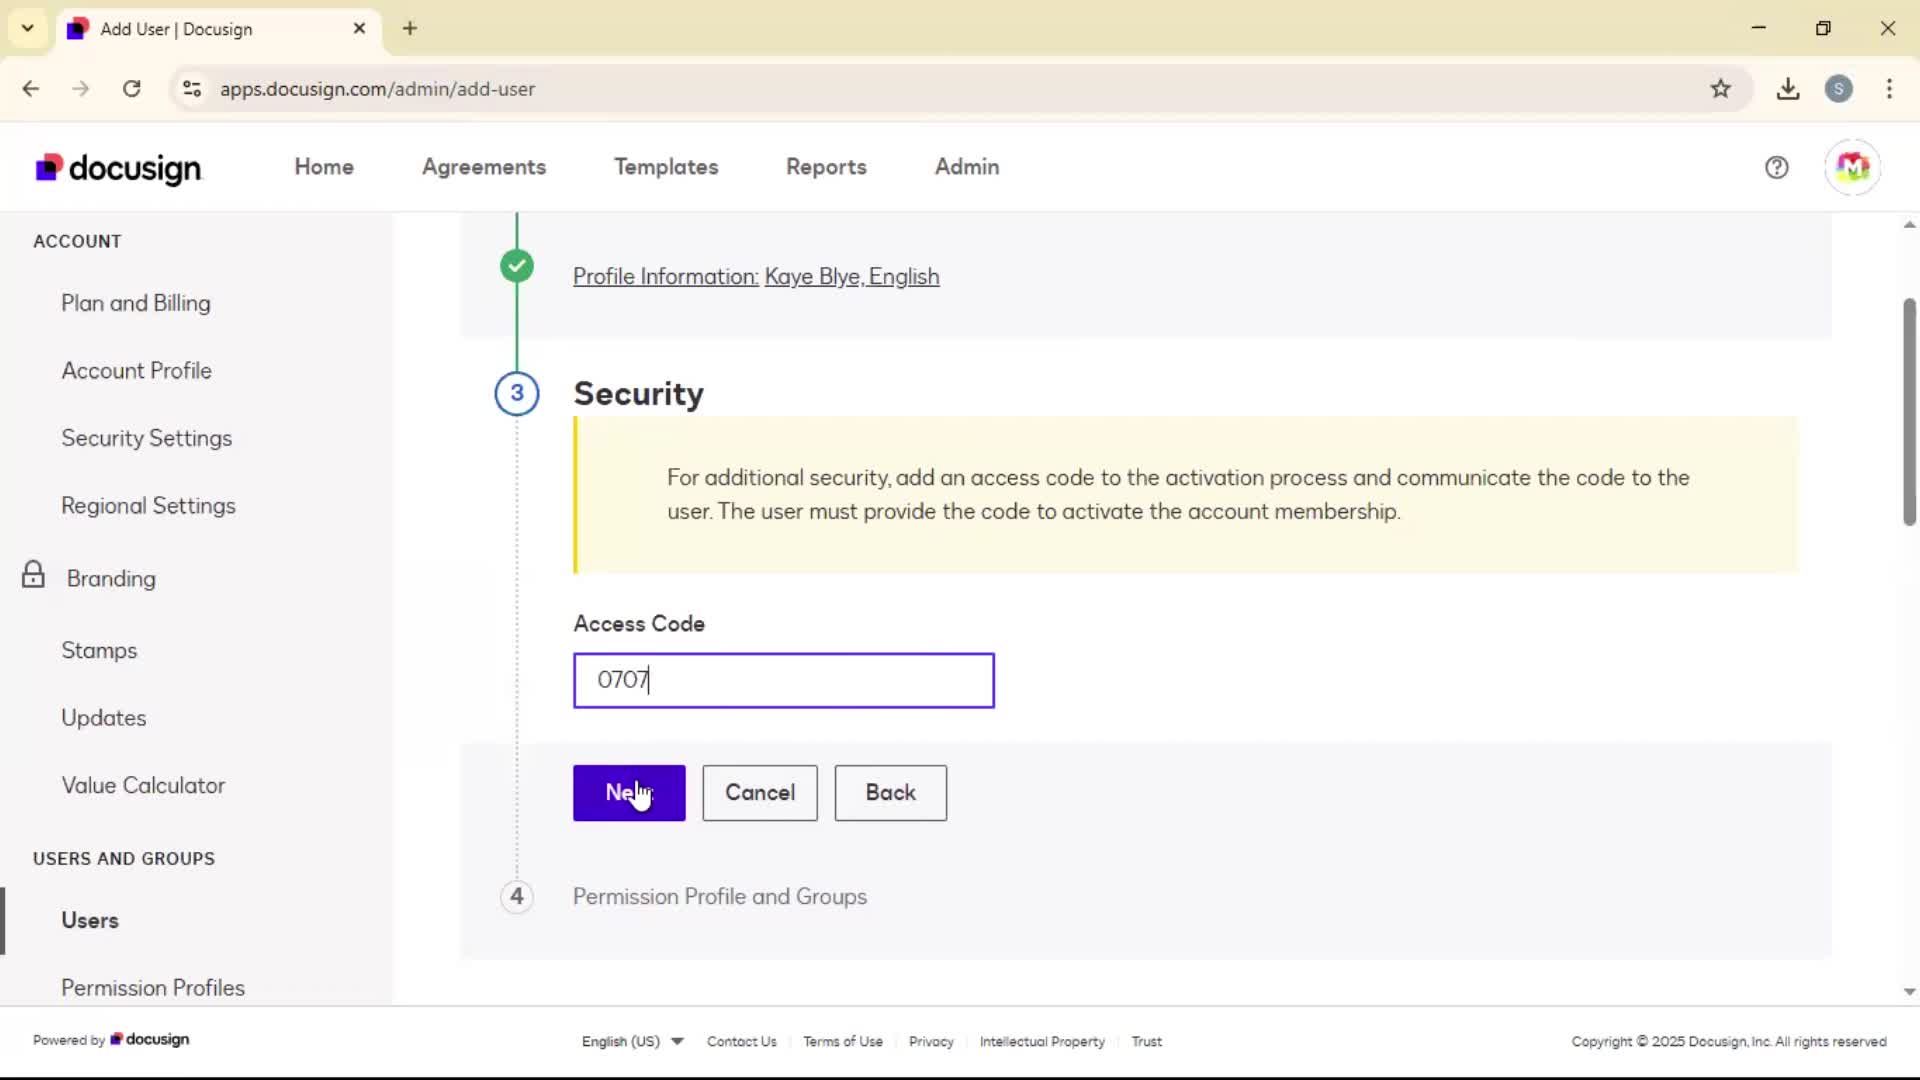Click the scrollbar up arrow

pyautogui.click(x=1909, y=225)
